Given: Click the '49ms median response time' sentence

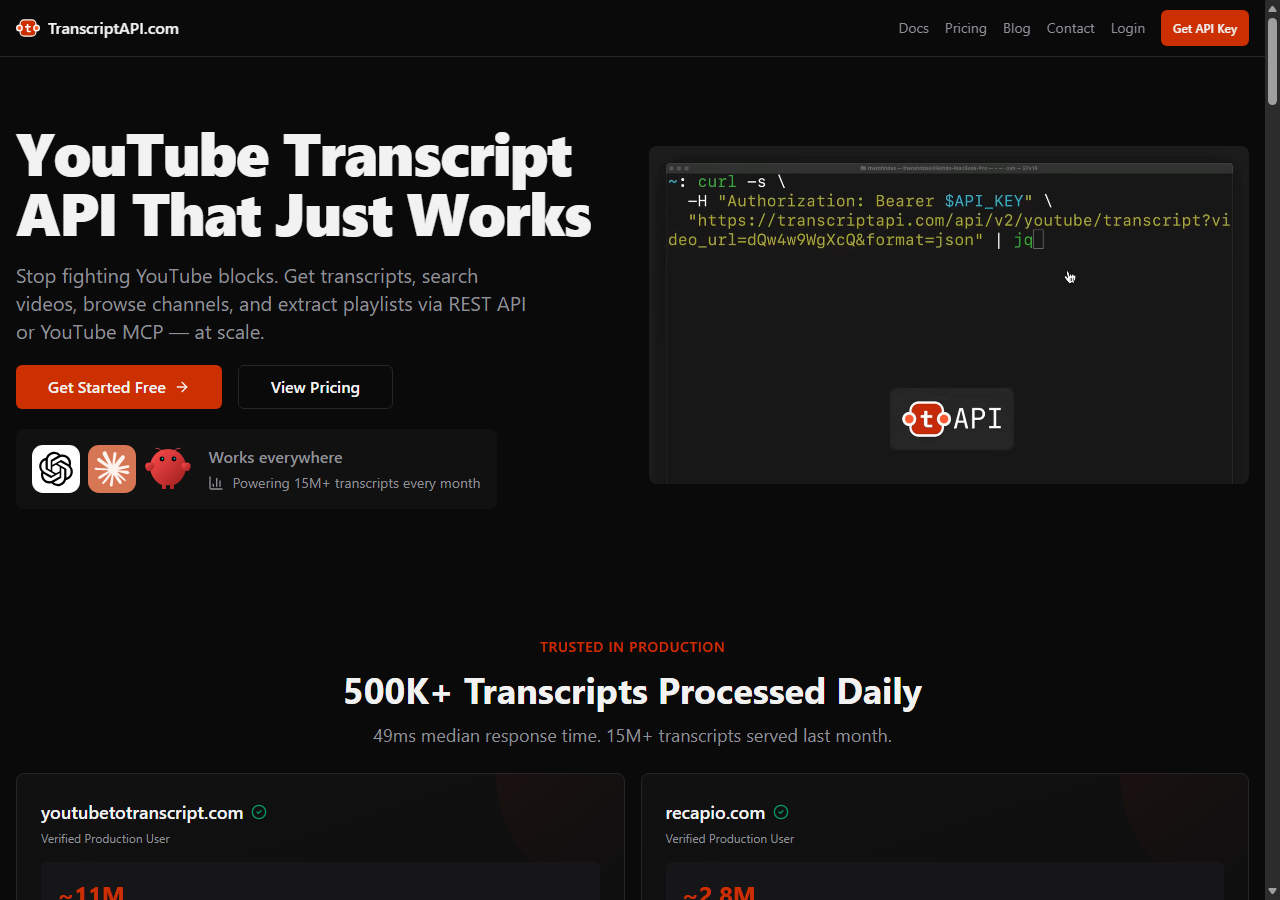Looking at the screenshot, I should point(632,736).
